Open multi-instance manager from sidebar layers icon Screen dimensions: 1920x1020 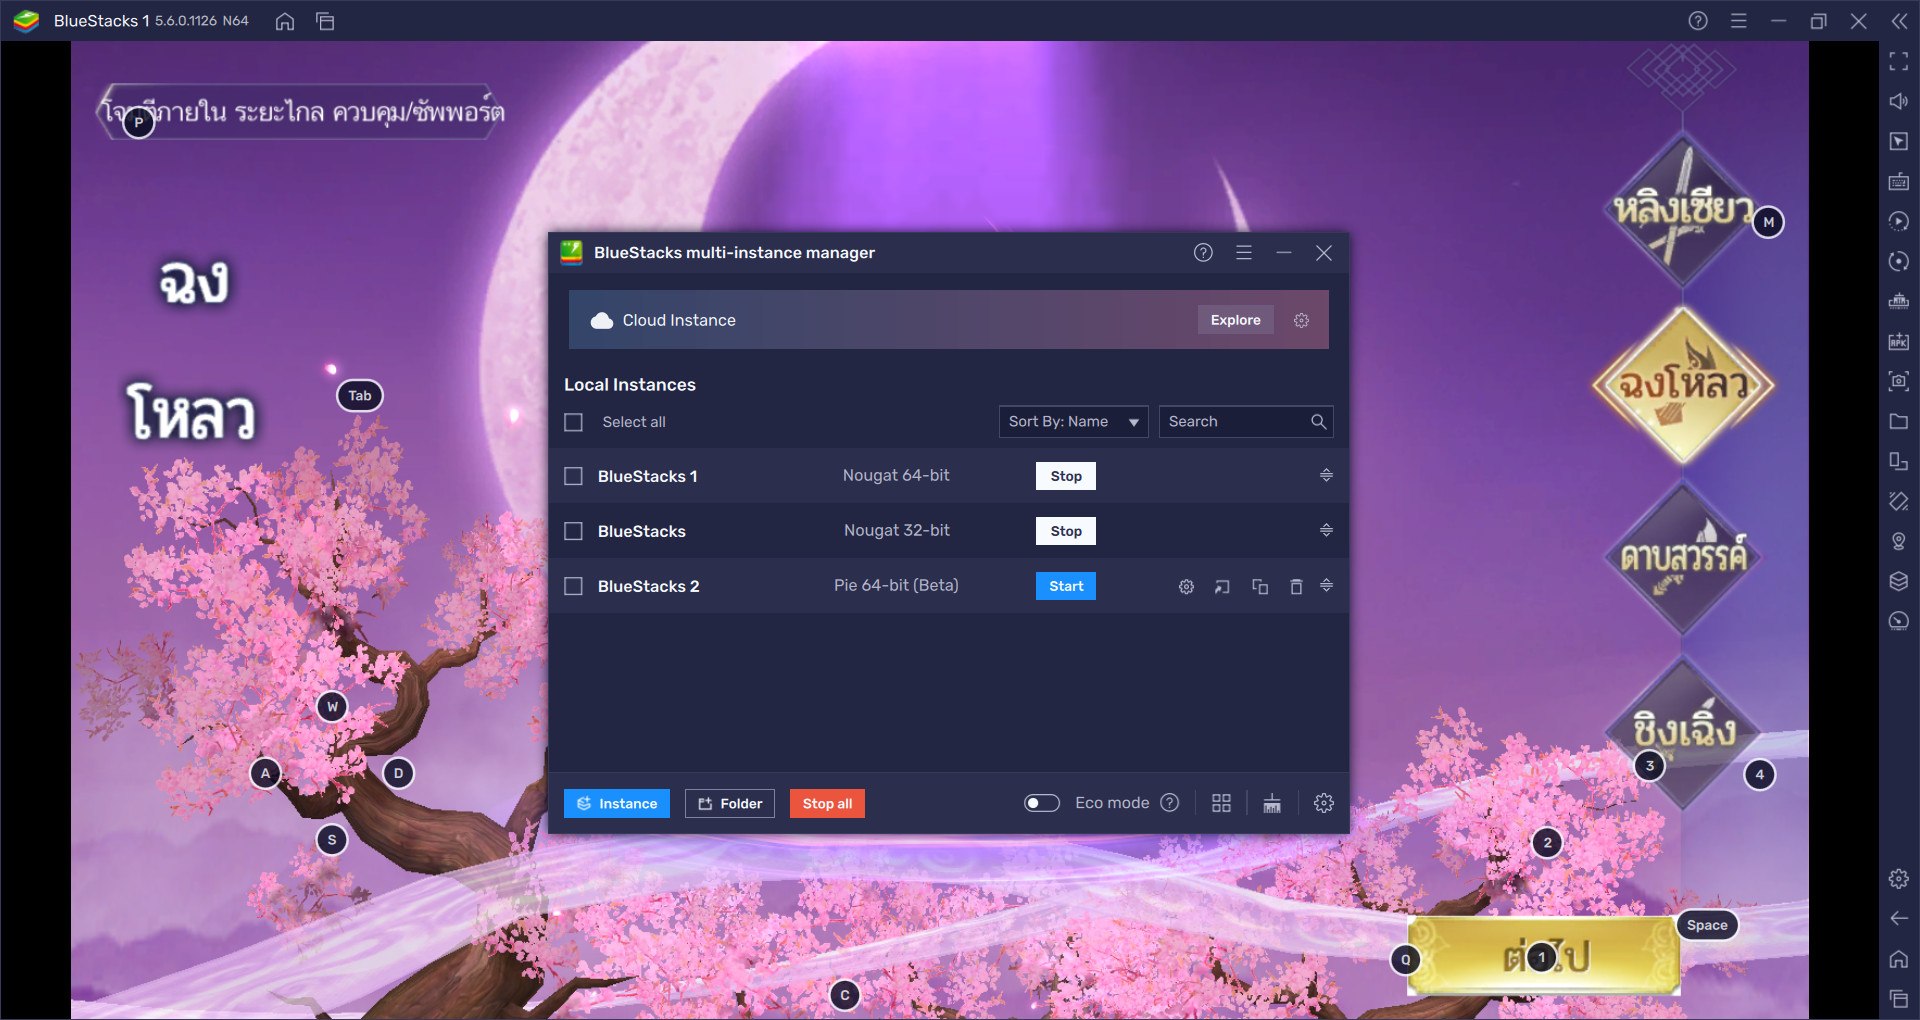tap(1899, 581)
